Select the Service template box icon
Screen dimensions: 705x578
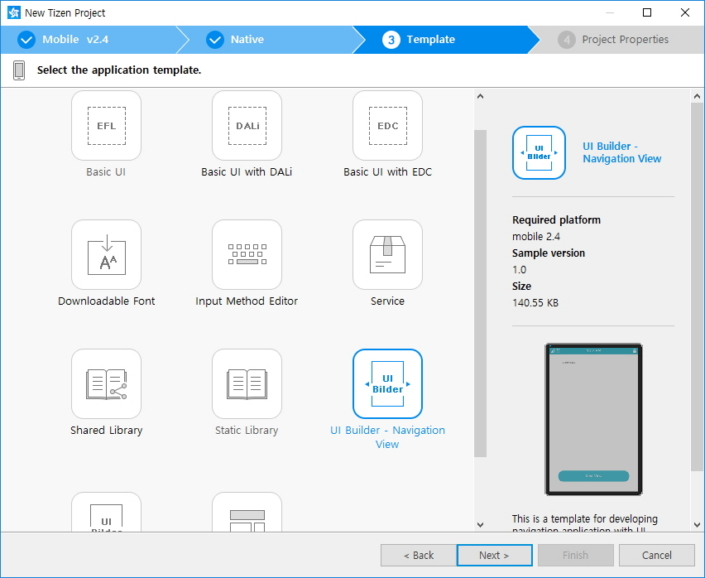(x=388, y=255)
